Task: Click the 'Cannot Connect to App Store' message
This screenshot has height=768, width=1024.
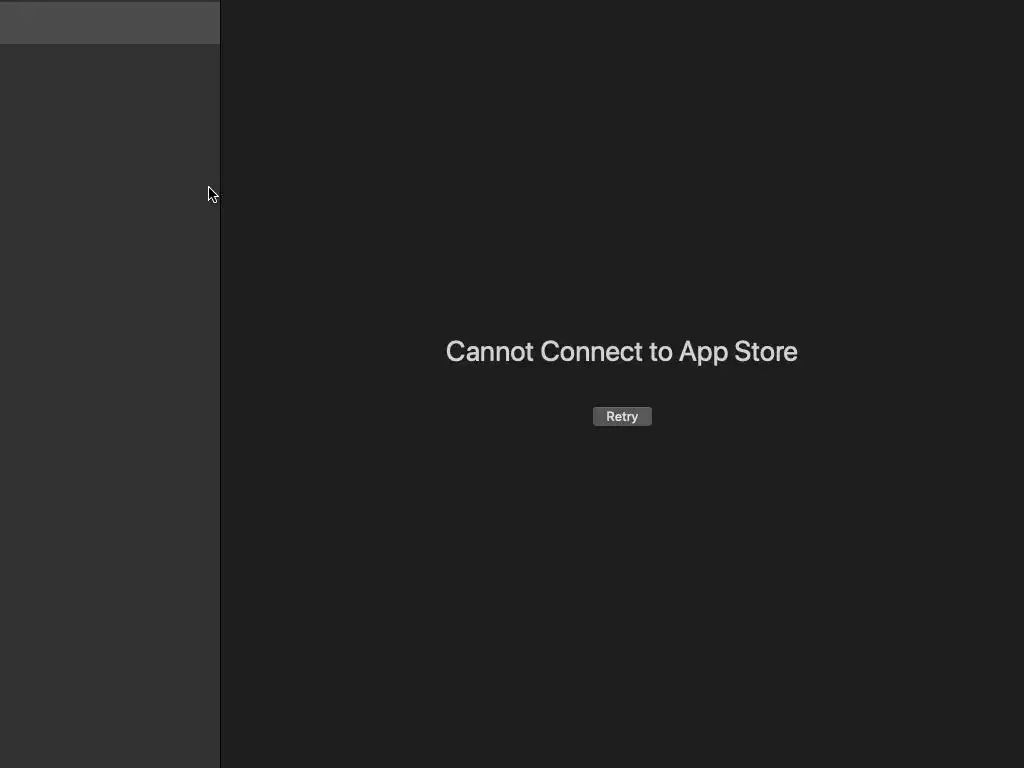Action: click(621, 351)
